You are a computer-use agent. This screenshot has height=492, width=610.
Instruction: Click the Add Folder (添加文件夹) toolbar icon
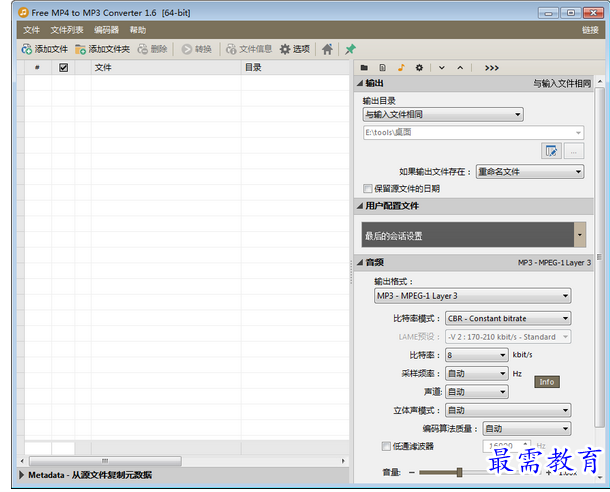click(102, 49)
